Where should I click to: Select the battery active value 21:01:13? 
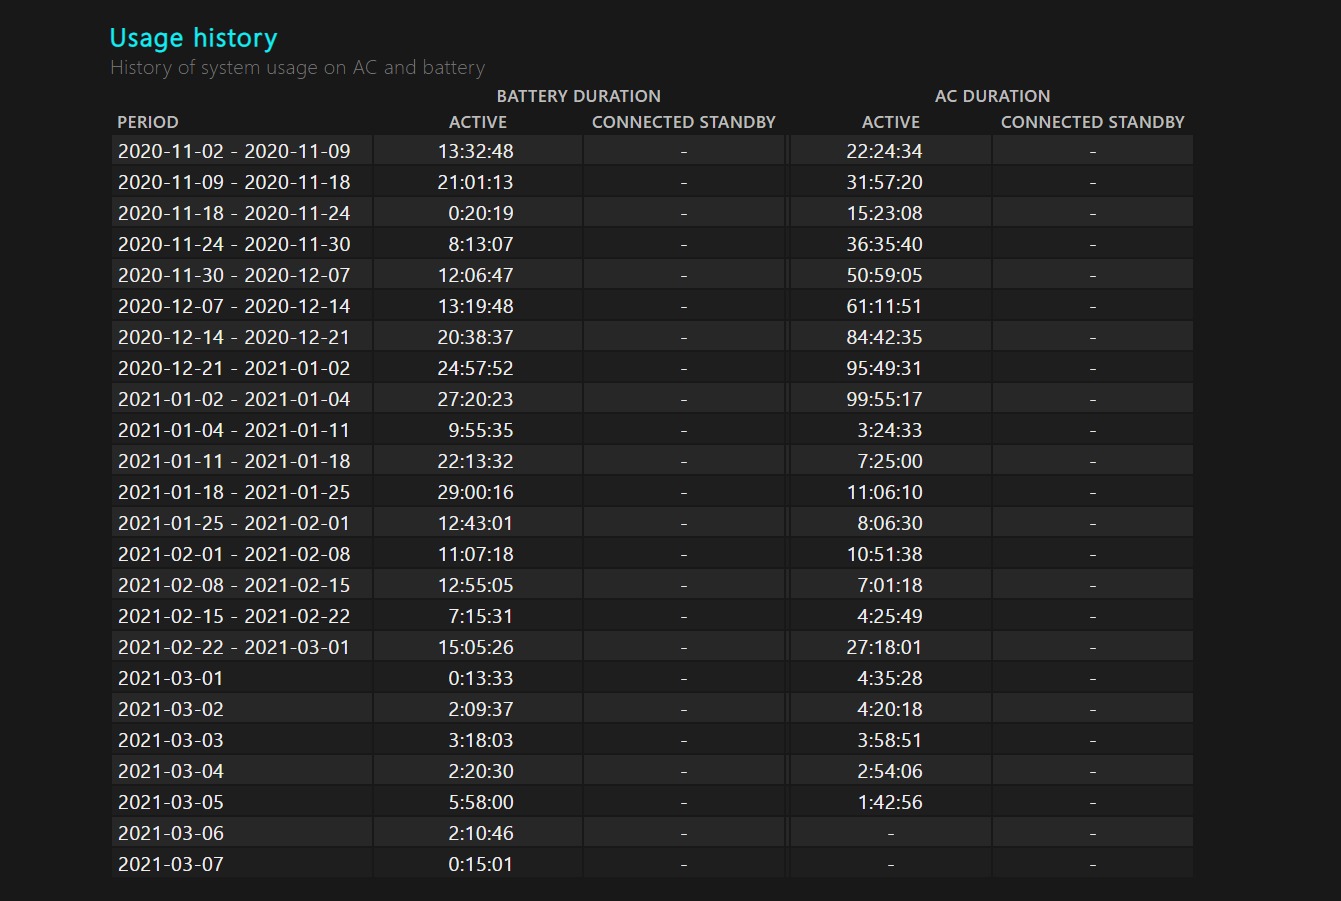(x=475, y=182)
